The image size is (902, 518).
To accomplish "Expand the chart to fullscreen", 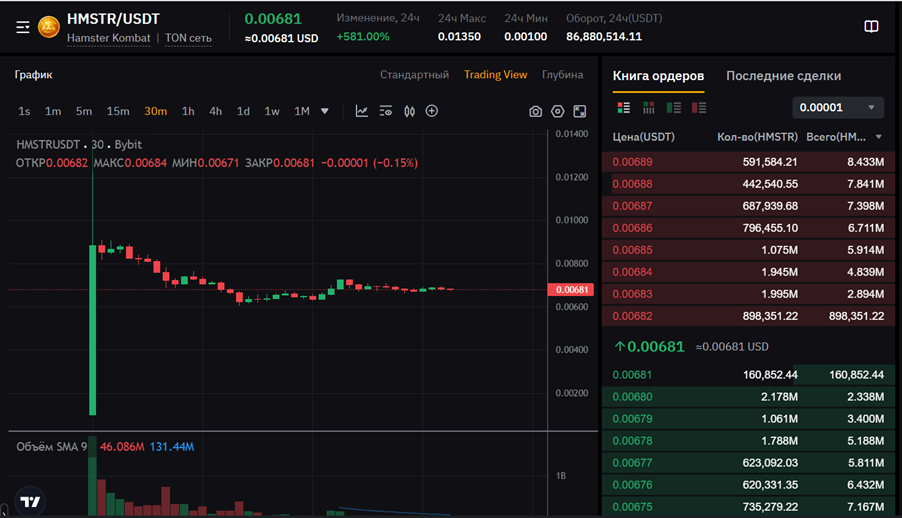I will click(x=580, y=112).
